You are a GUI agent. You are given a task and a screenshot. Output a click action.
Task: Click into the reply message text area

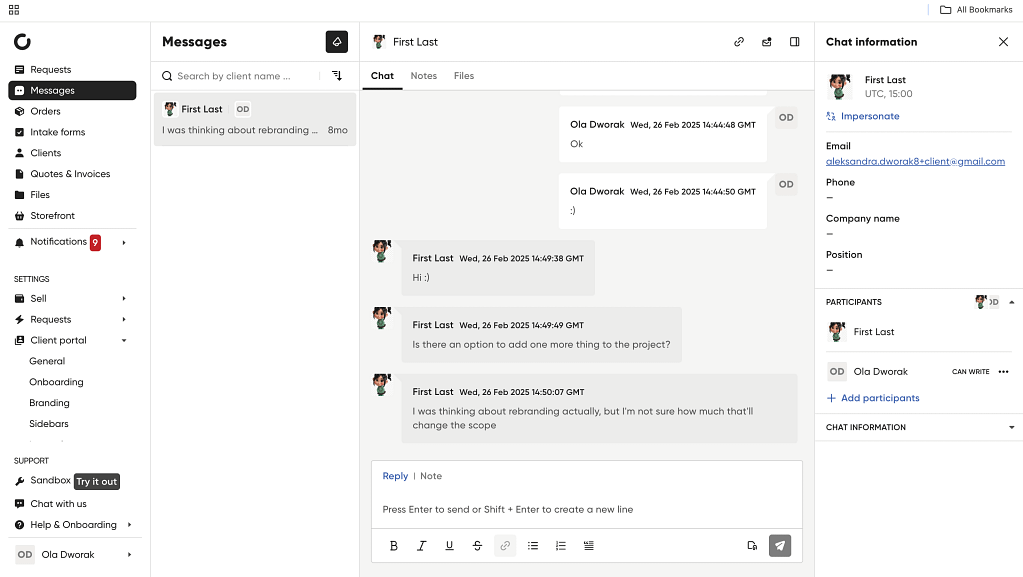(587, 509)
